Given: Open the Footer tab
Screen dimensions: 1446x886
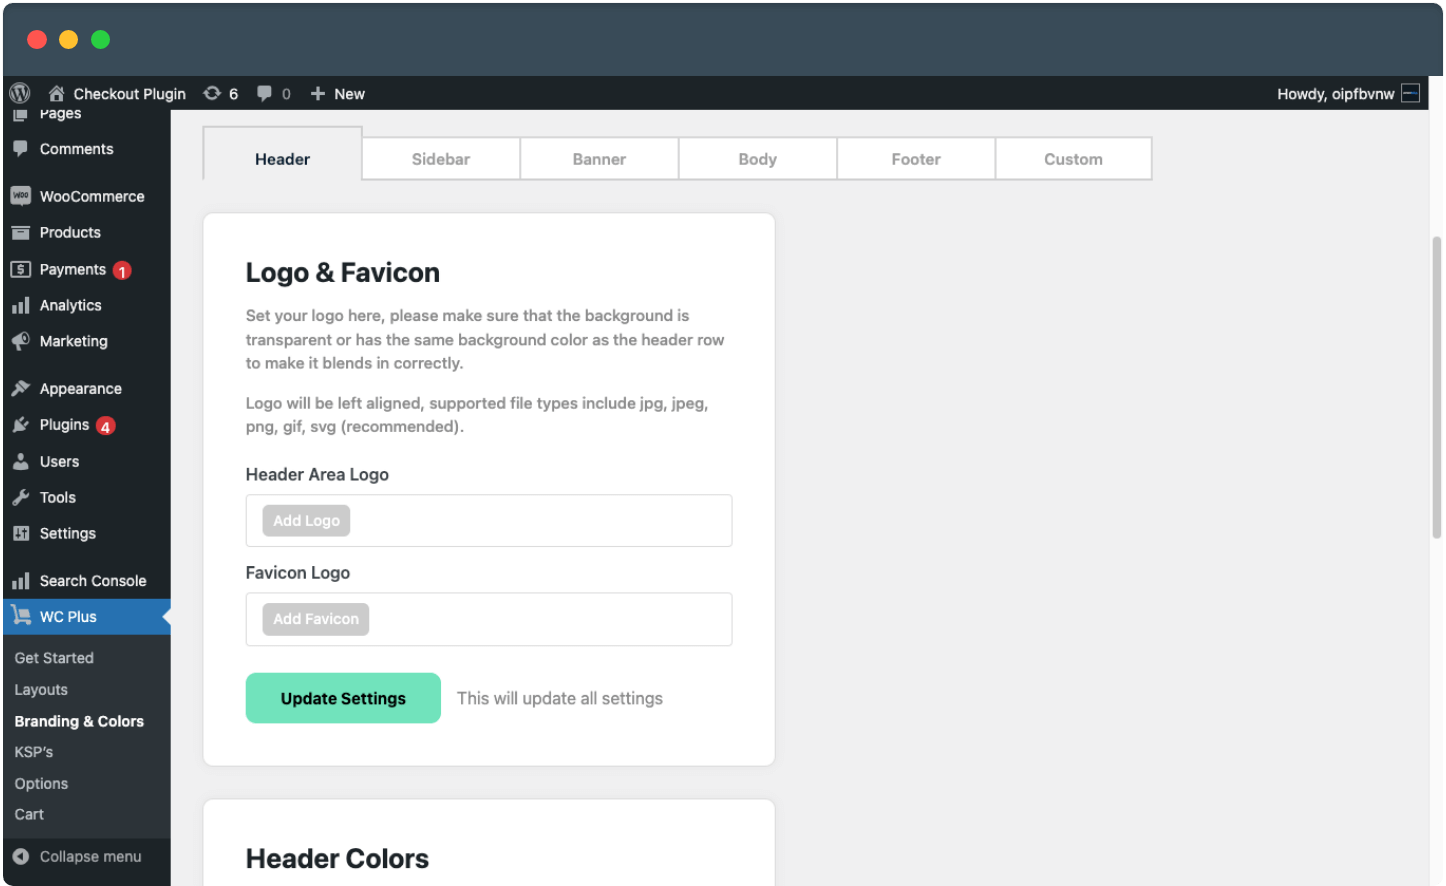Looking at the screenshot, I should point(916,159).
